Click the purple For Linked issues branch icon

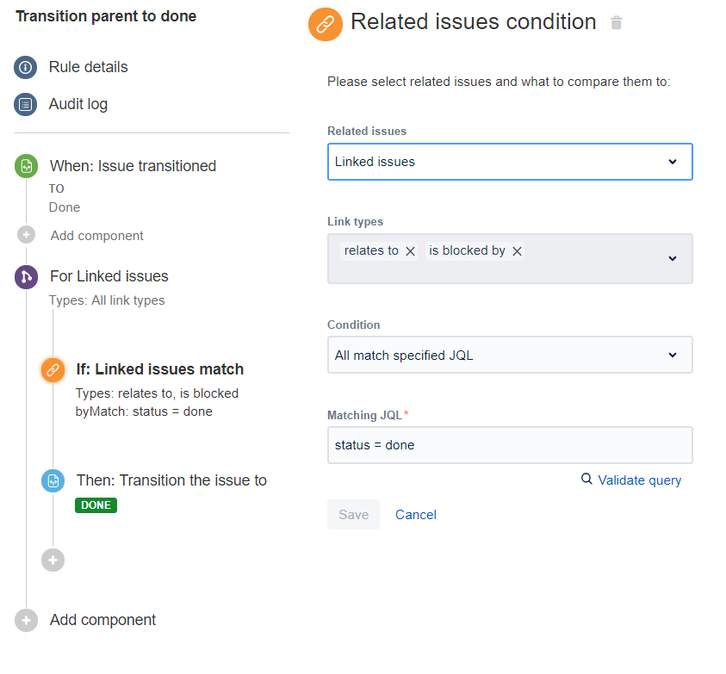(26, 277)
